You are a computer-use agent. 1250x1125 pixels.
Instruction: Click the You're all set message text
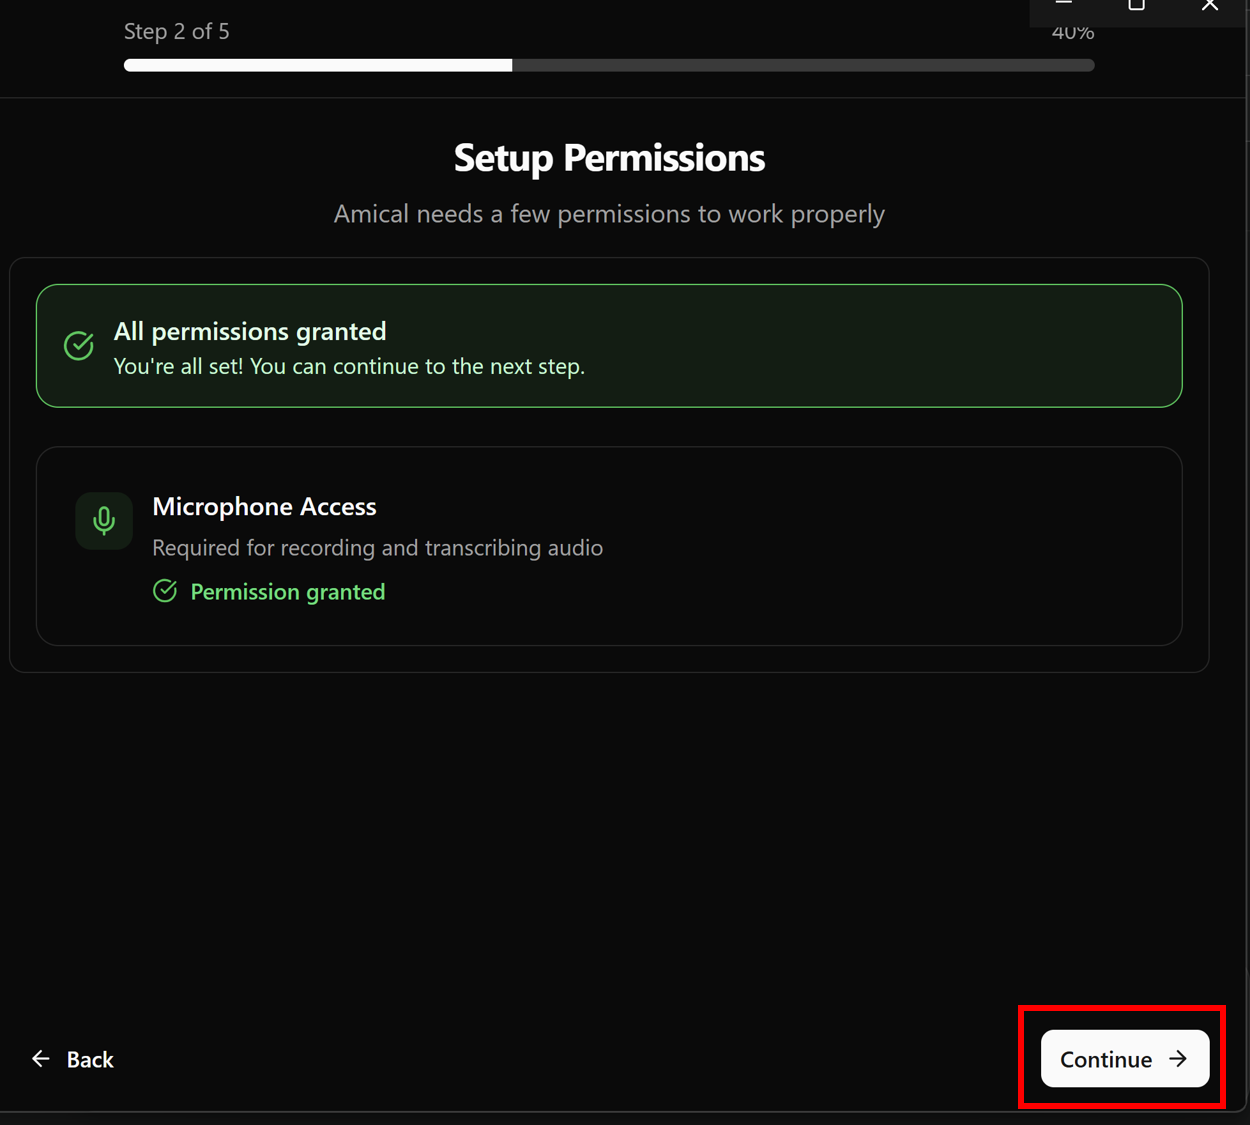(x=349, y=366)
